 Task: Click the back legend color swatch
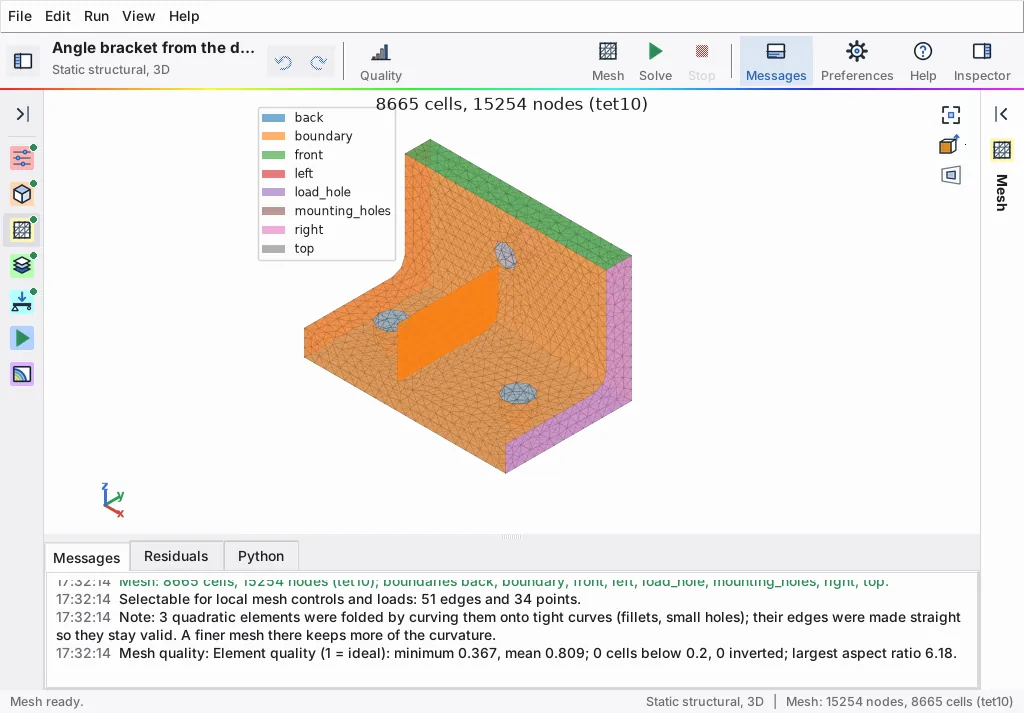(x=274, y=118)
